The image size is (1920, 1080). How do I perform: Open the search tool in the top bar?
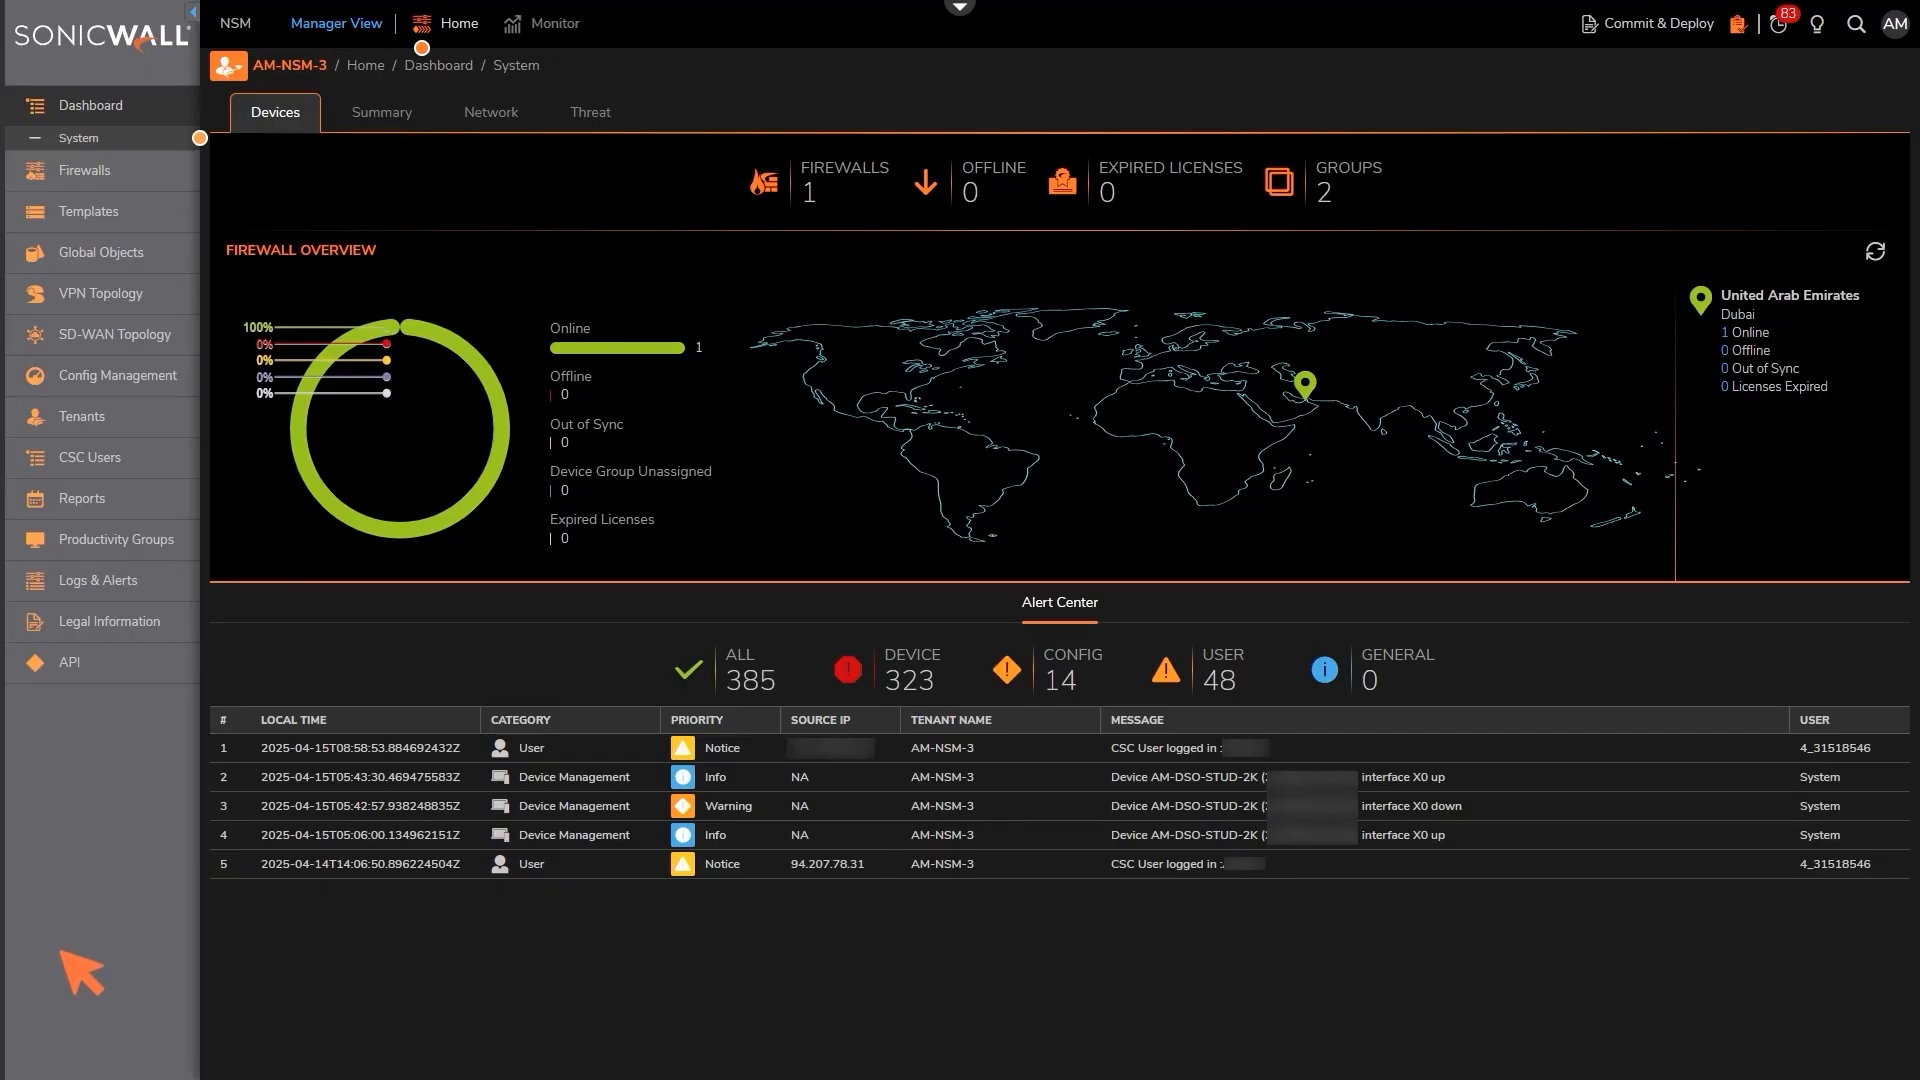[1856, 23]
